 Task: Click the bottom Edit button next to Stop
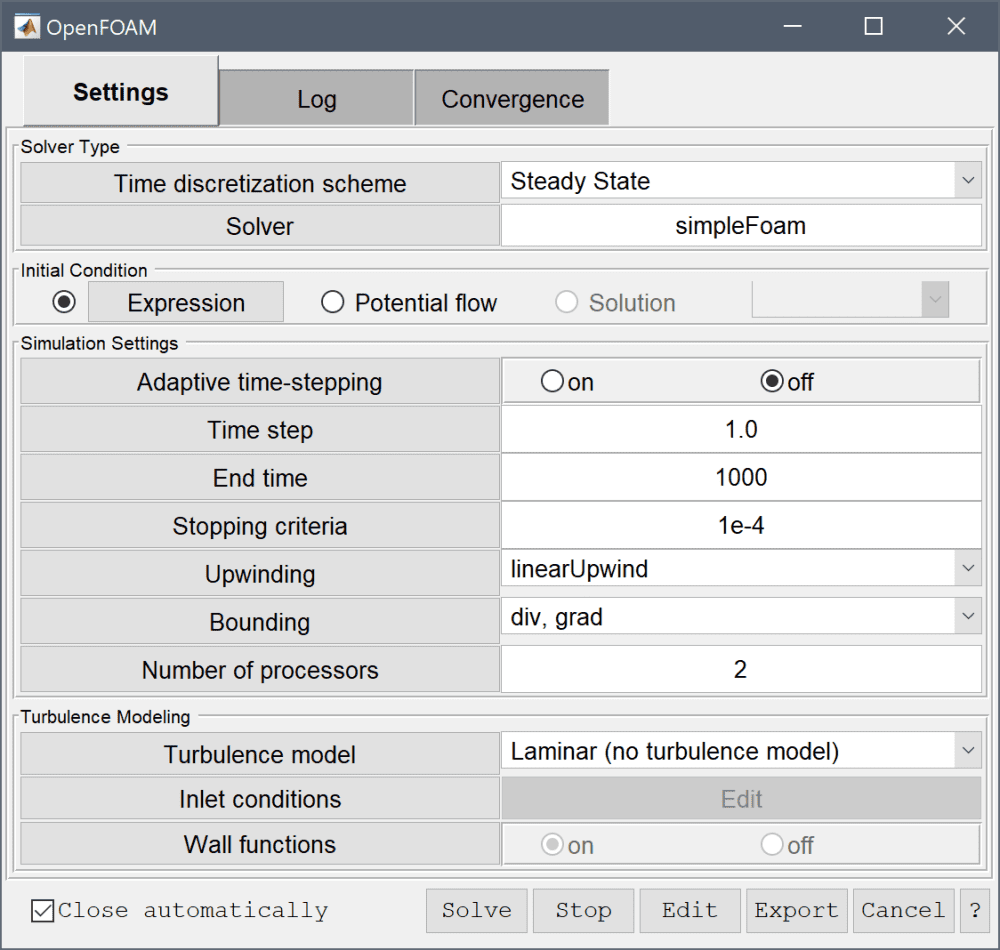tap(690, 910)
